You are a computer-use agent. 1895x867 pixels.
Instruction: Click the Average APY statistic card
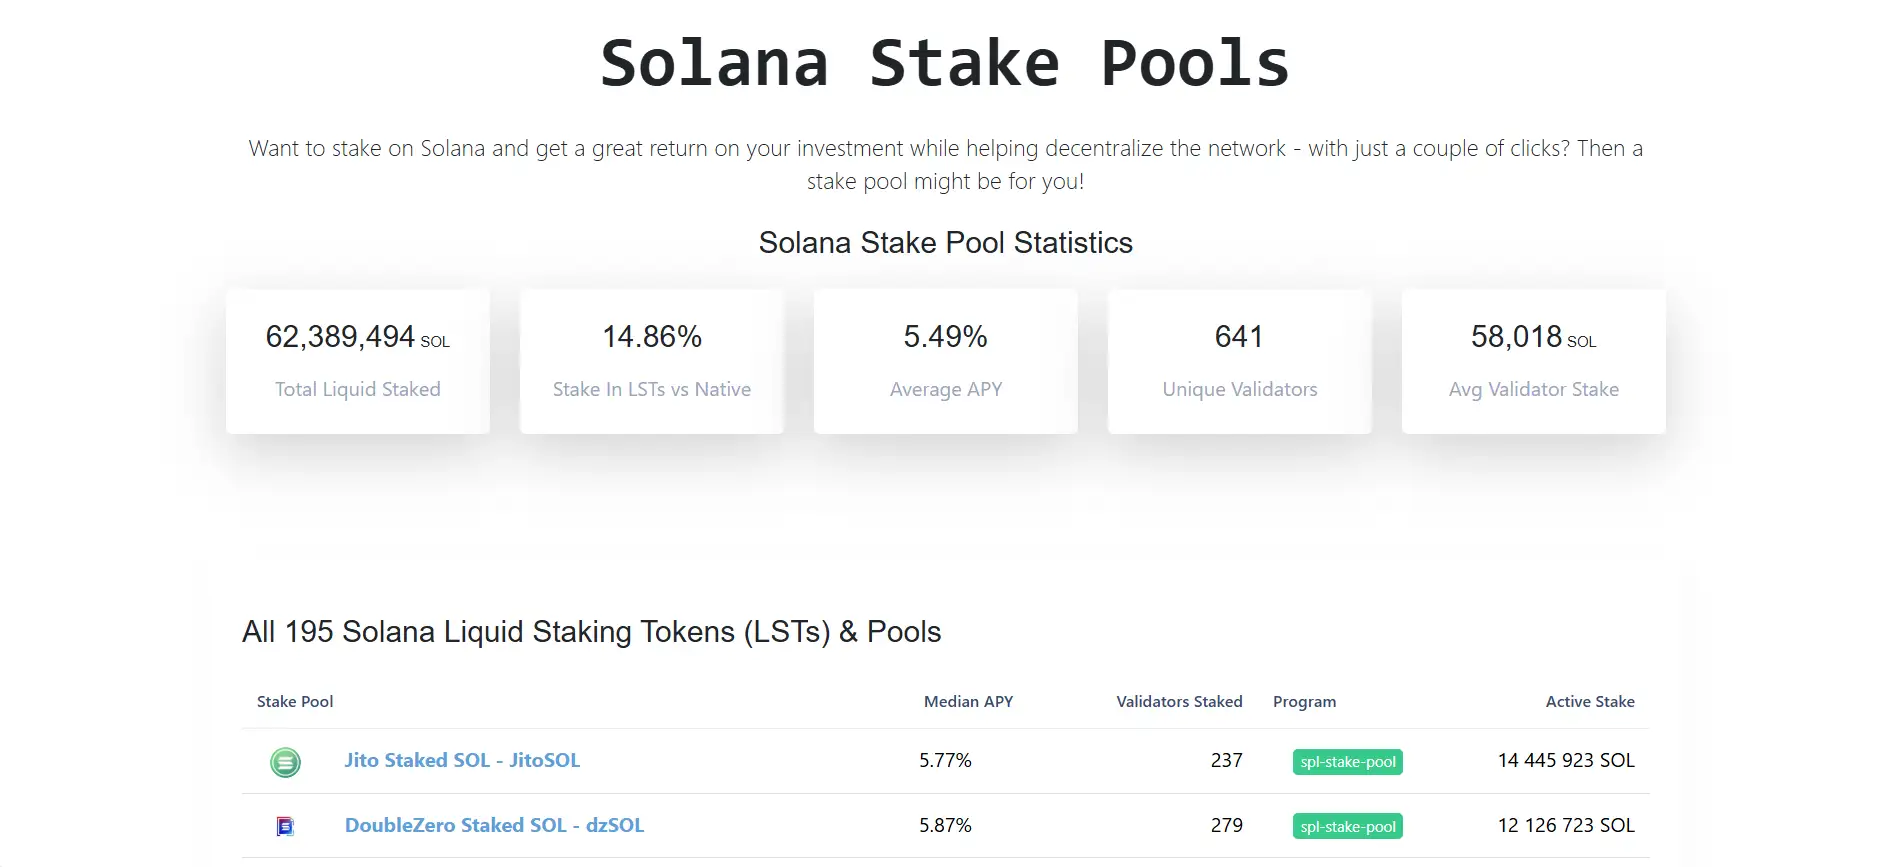946,361
